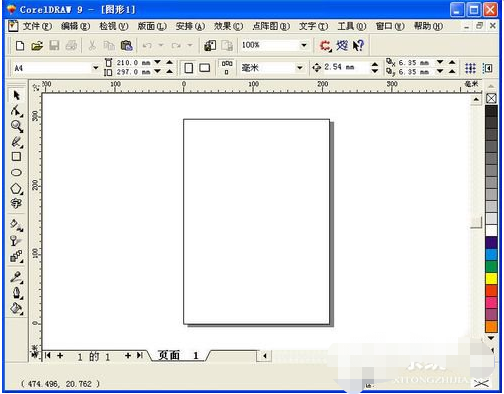The width and height of the screenshot is (504, 394).
Task: Open the units 毫米 dropdown
Action: [x=299, y=68]
